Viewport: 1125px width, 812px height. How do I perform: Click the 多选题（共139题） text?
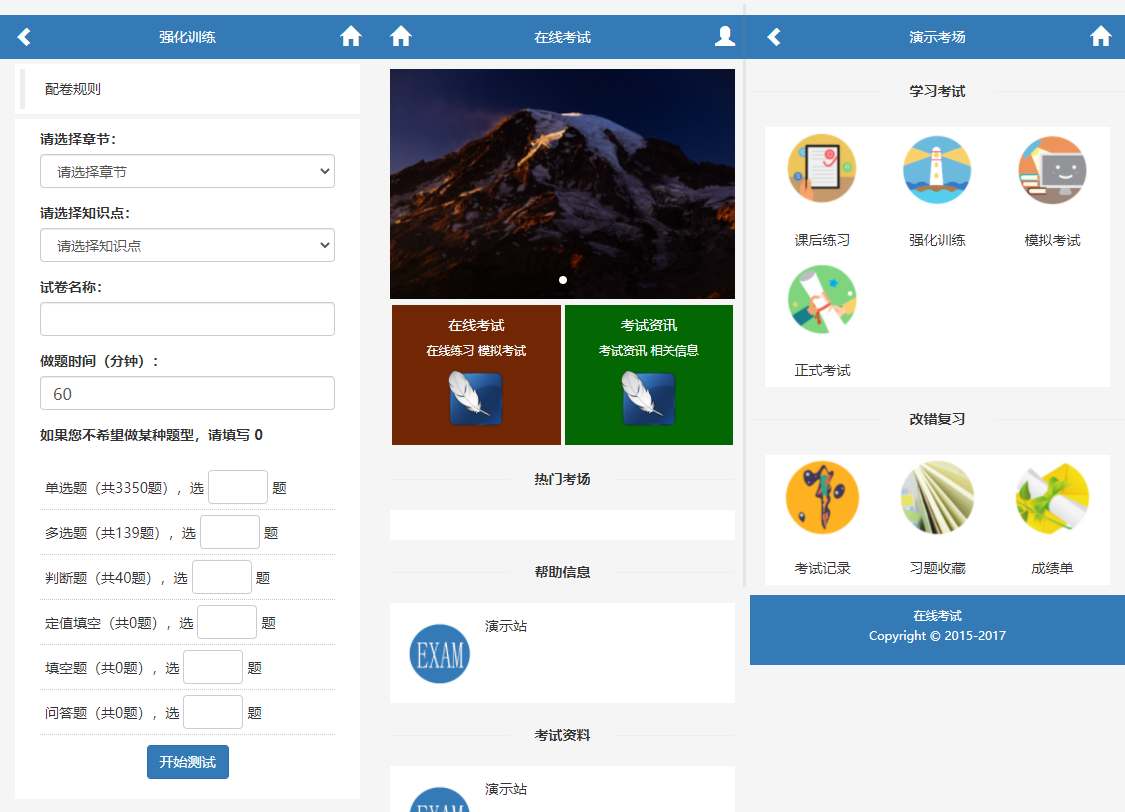pyautogui.click(x=104, y=533)
